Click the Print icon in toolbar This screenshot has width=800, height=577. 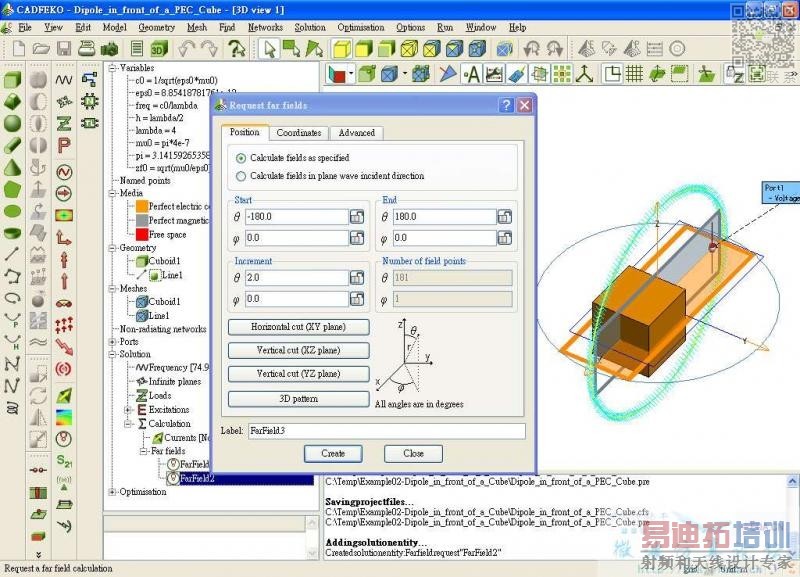click(x=87, y=48)
